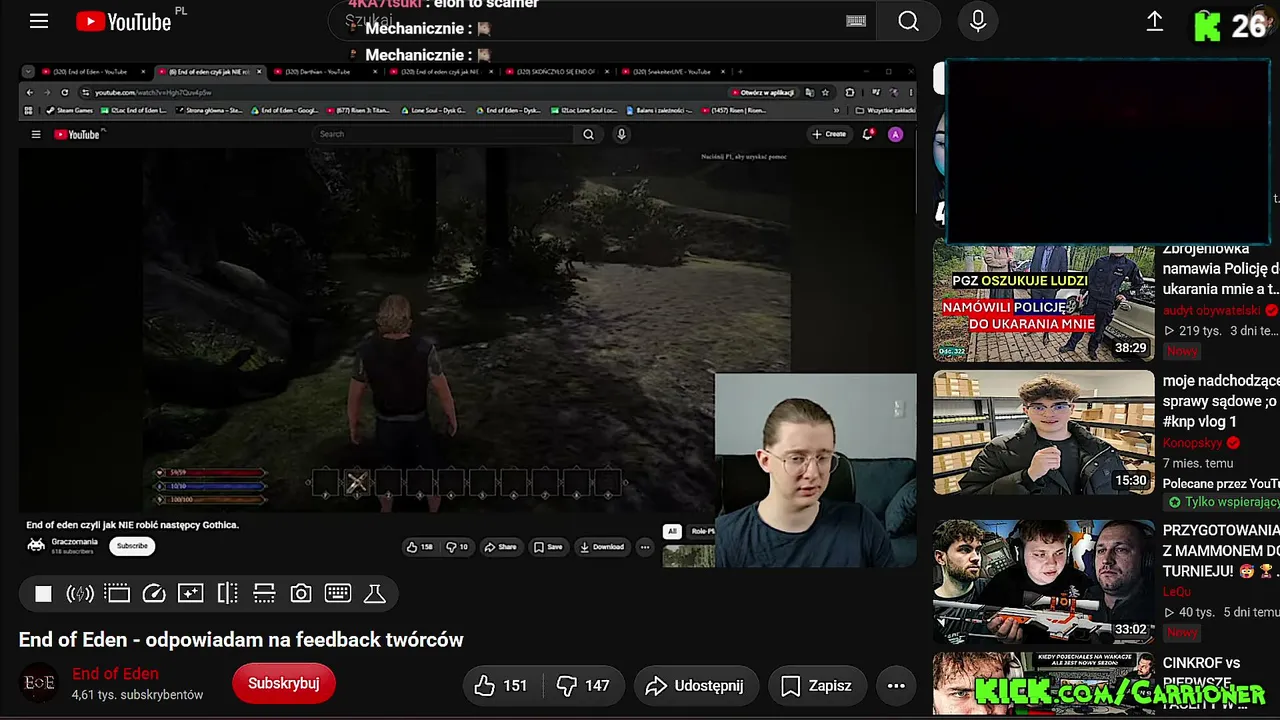Image resolution: width=1280 pixels, height=720 pixels.
Task: Click the inner YouTube Search field
Action: click(444, 134)
